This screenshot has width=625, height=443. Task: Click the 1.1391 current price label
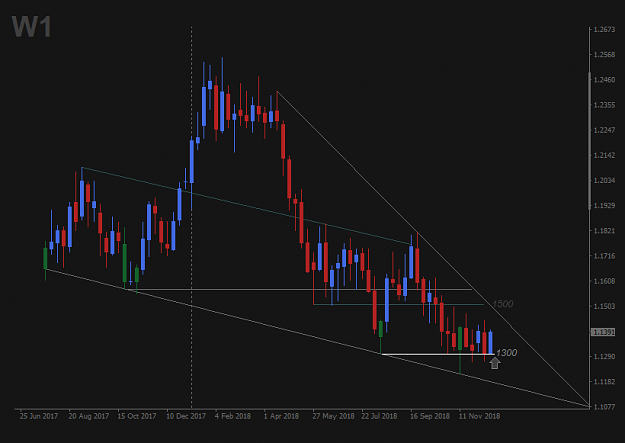click(x=603, y=332)
